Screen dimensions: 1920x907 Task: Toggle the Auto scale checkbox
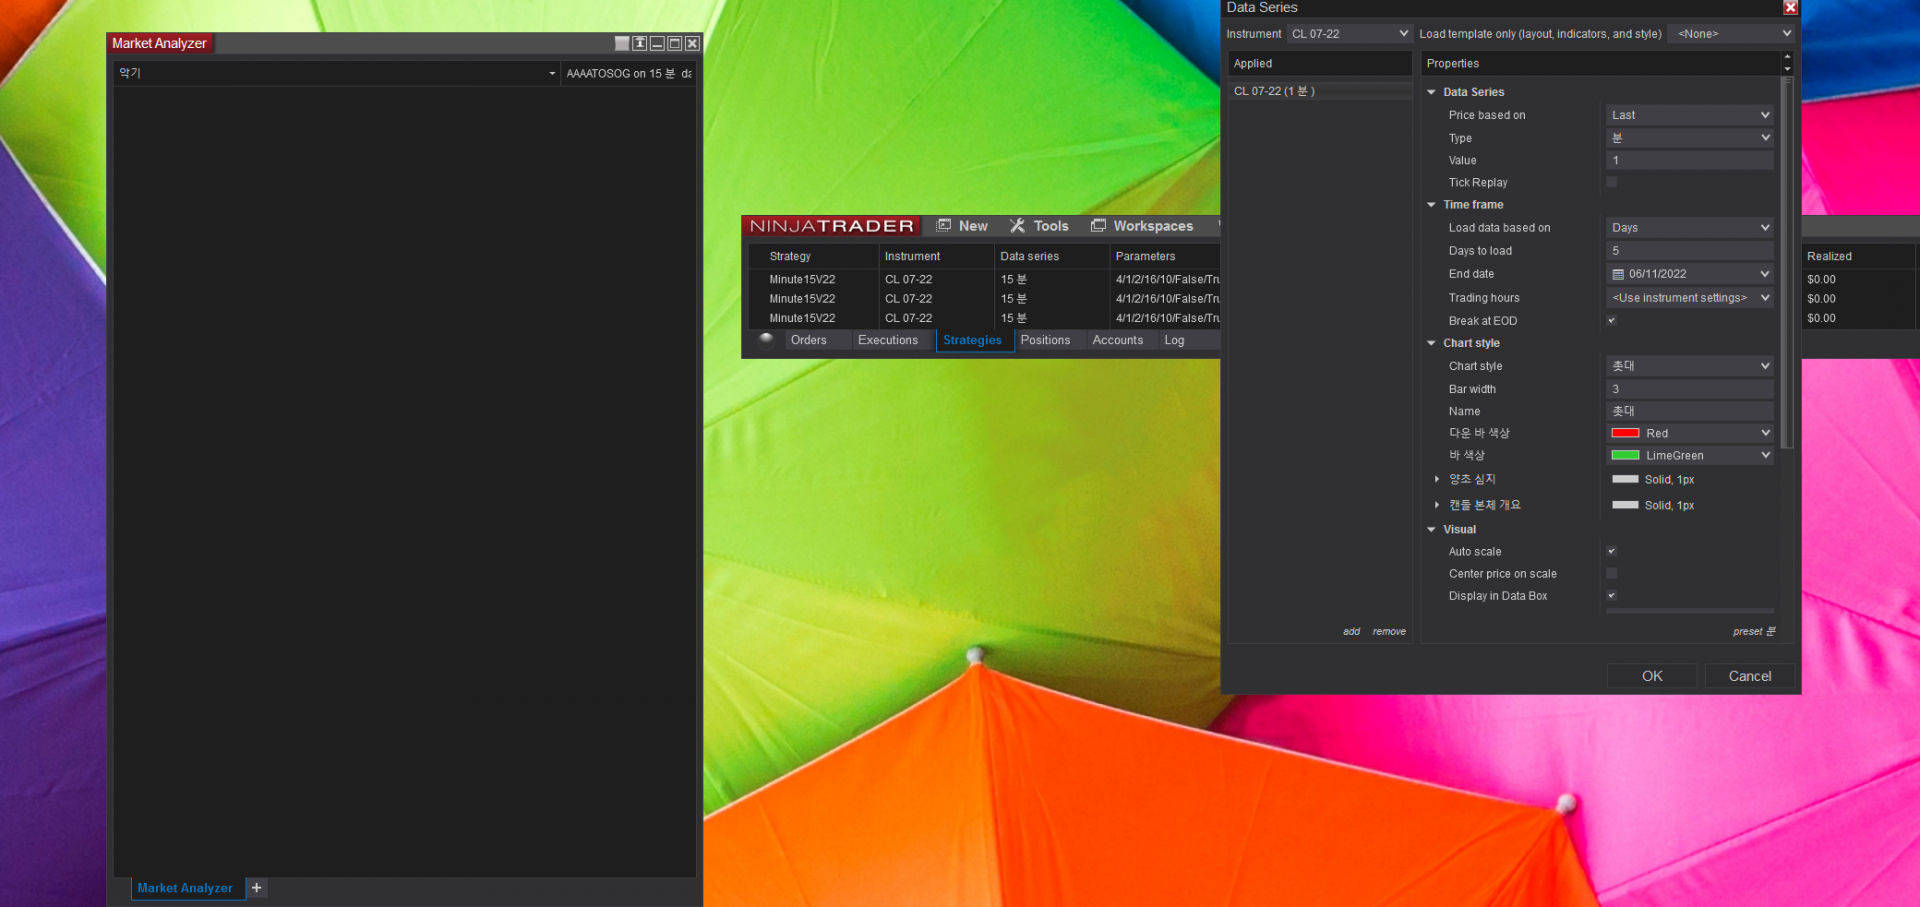pyautogui.click(x=1612, y=552)
